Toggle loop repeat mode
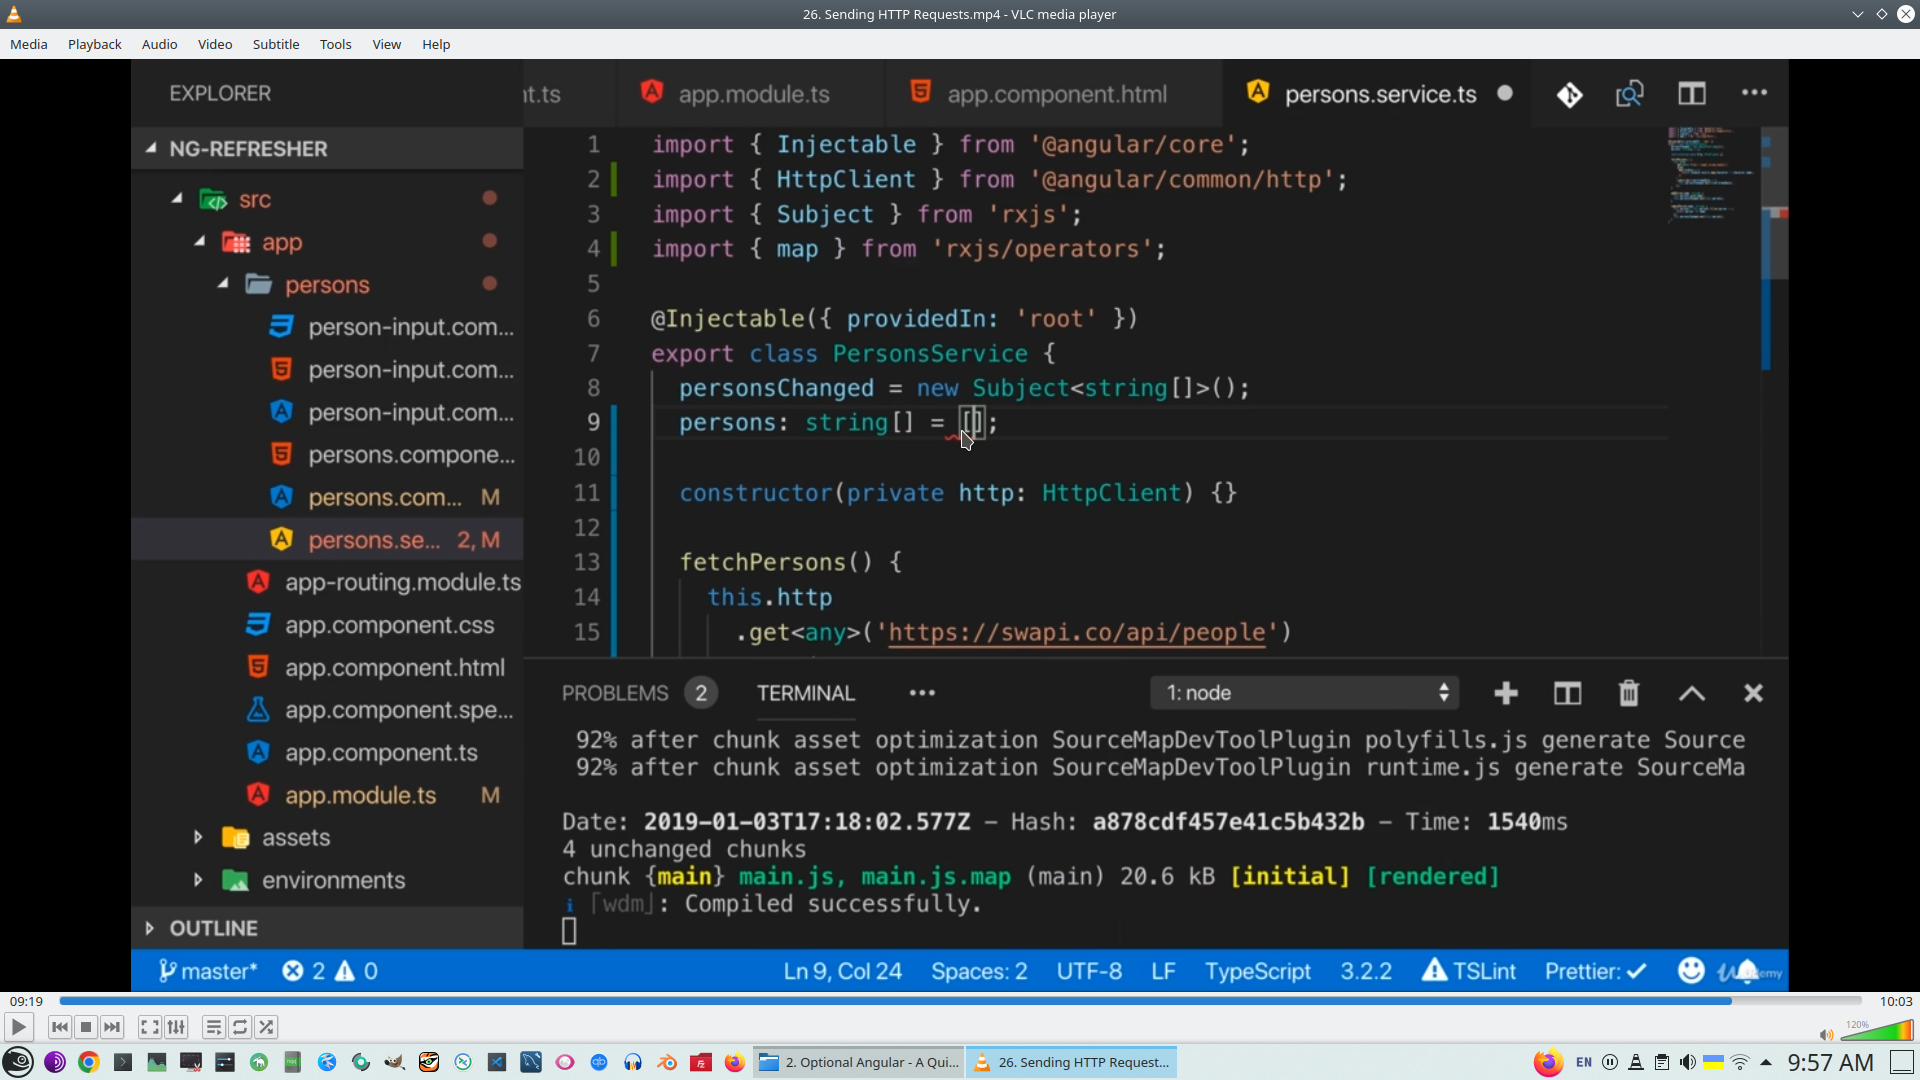1920x1080 pixels. [x=240, y=1027]
